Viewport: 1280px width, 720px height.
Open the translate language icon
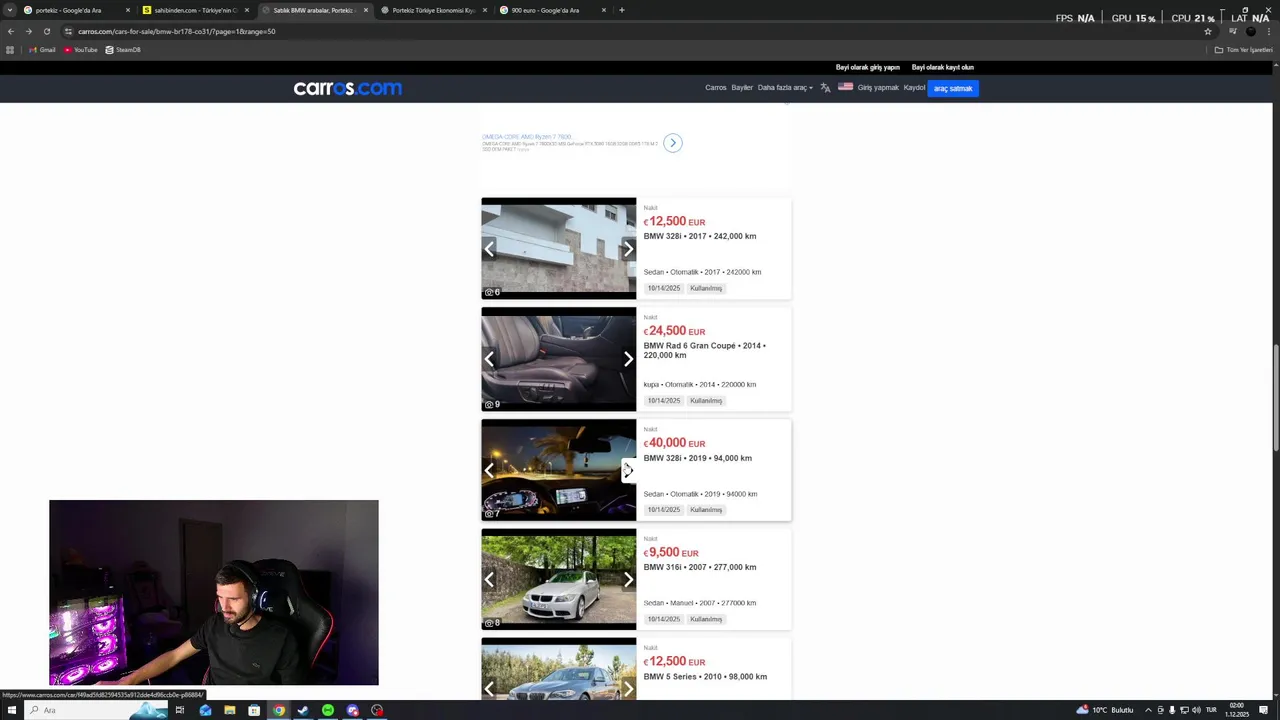tap(825, 88)
